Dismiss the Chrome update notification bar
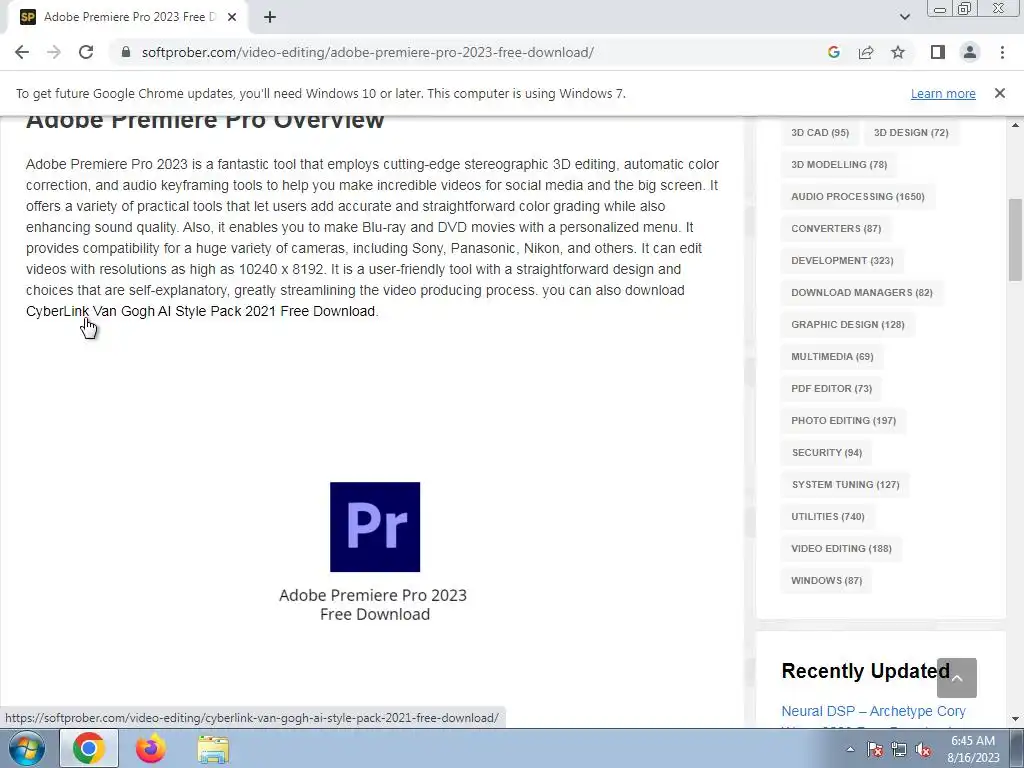Screen dimensions: 1024x768 [1000, 93]
